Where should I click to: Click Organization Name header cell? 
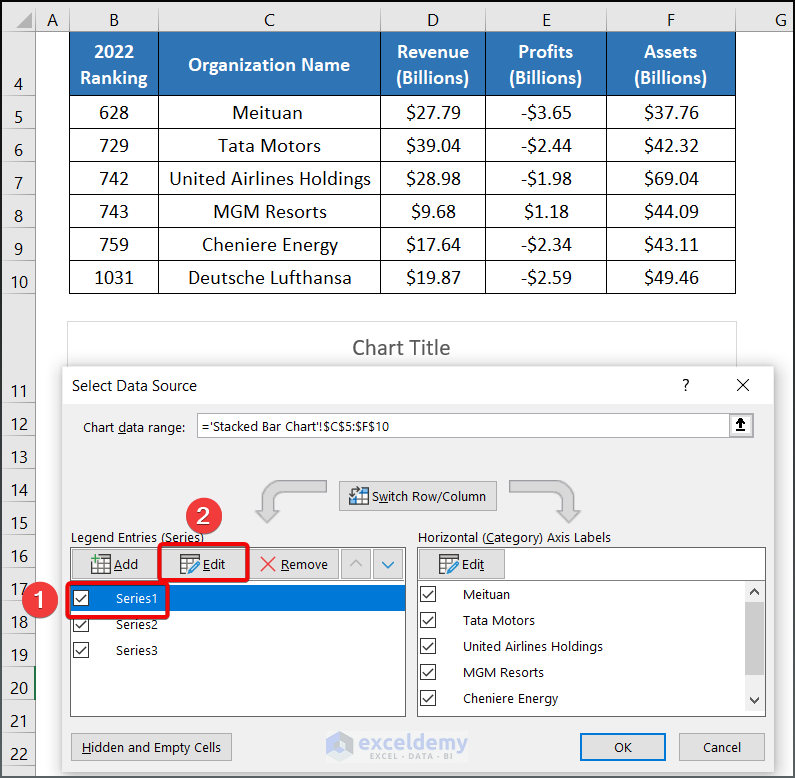coord(269,64)
